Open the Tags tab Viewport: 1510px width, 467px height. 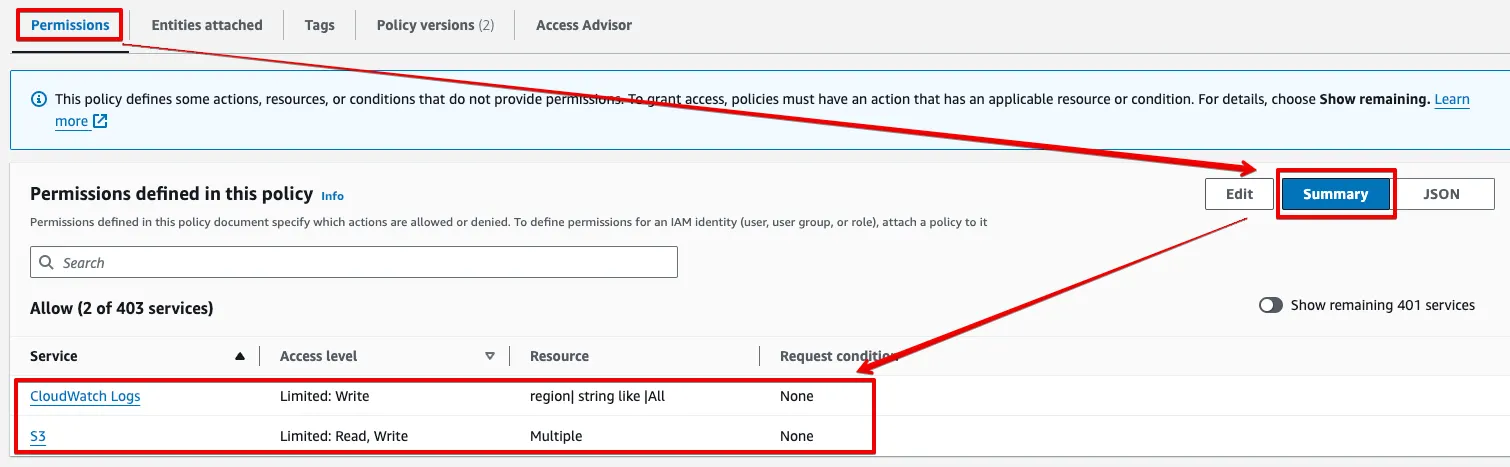coord(320,25)
